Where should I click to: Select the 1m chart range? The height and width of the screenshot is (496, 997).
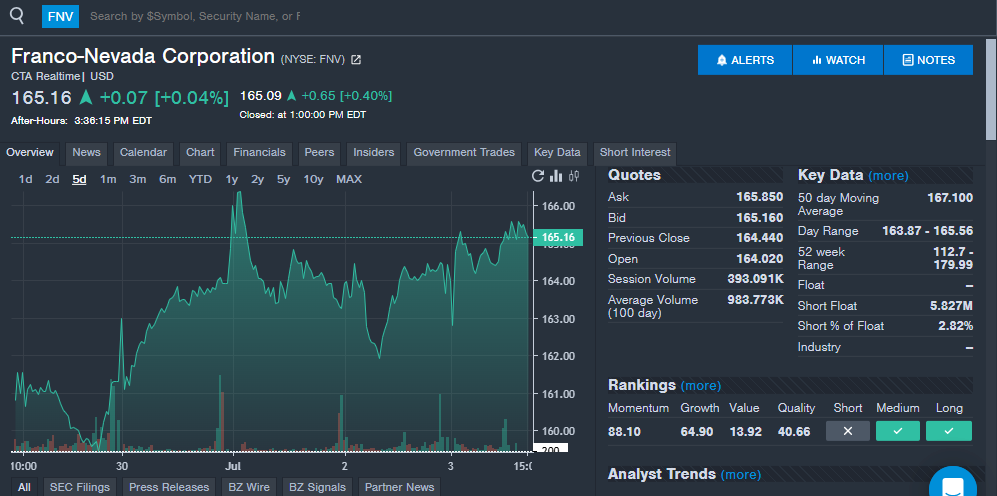point(108,179)
